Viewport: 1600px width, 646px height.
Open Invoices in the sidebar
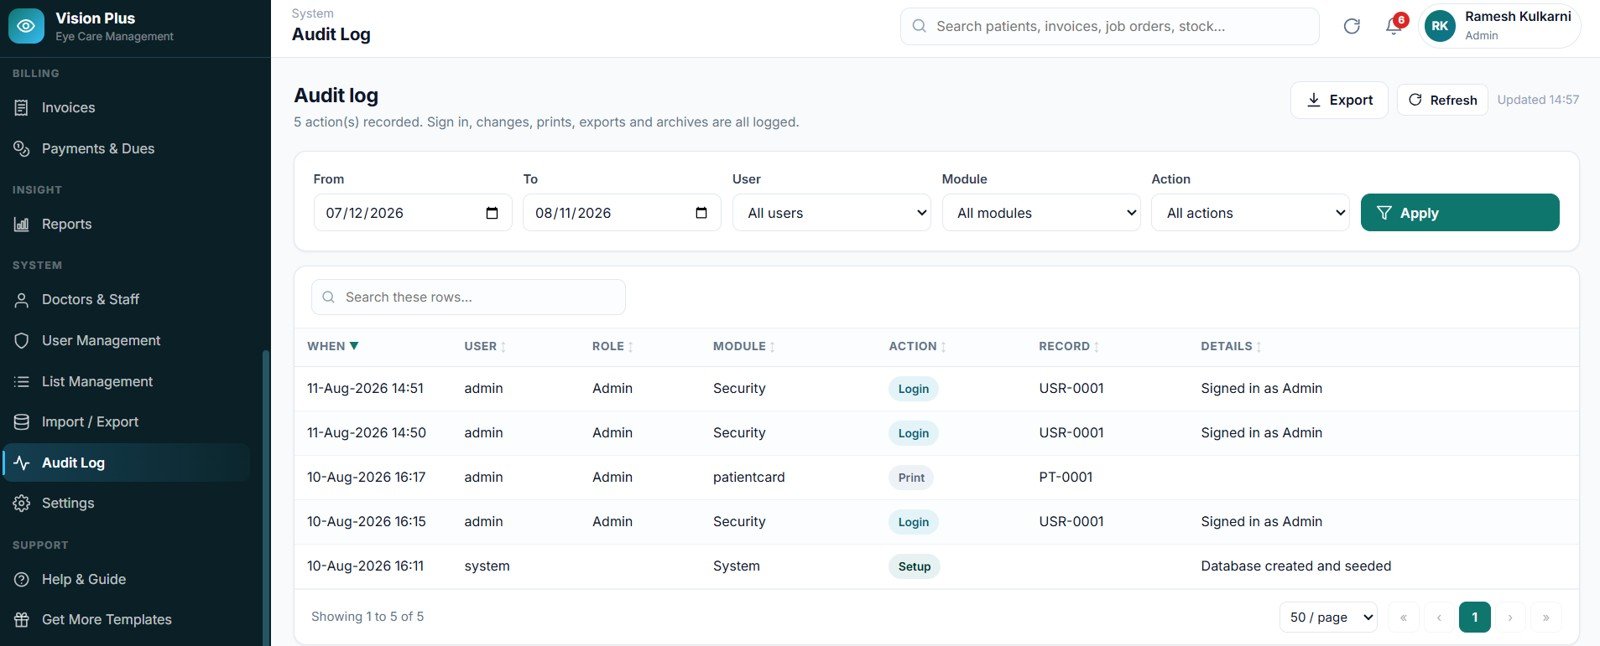click(126, 108)
